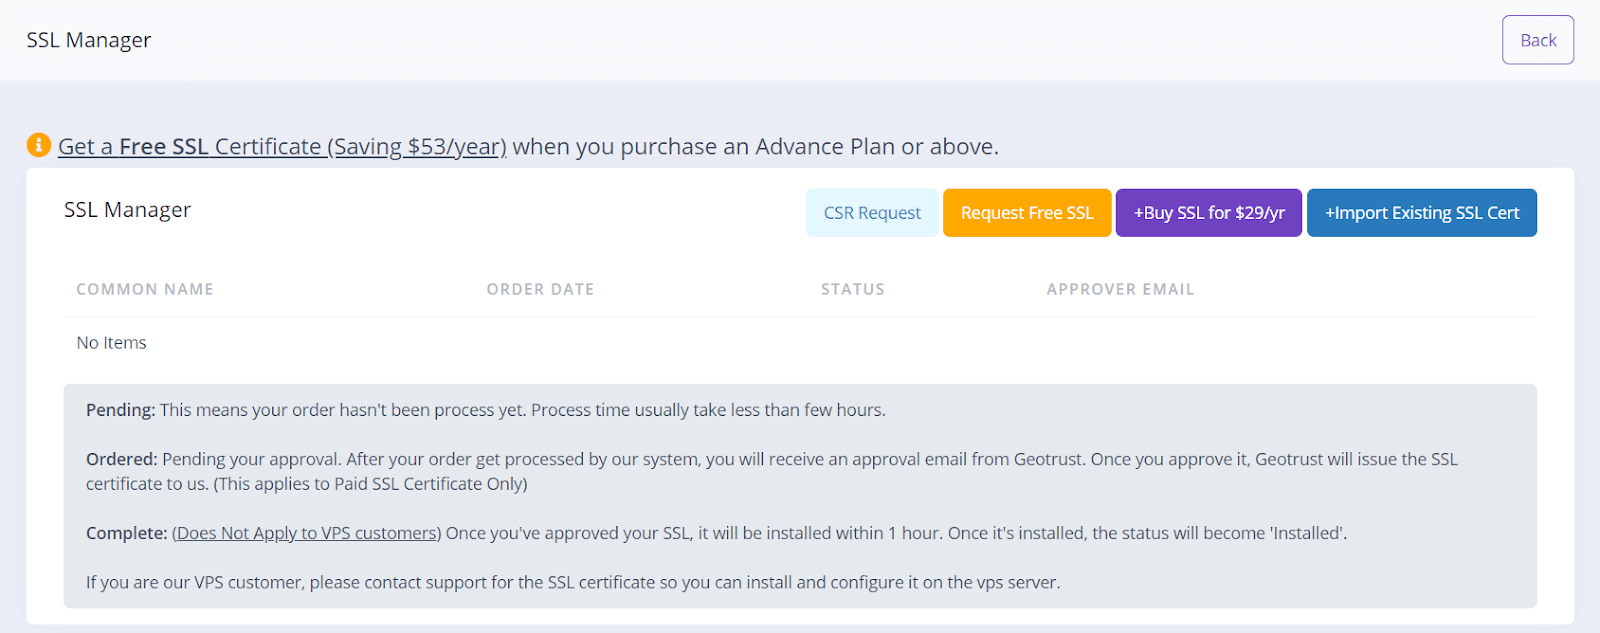Click the Approver Email column header
The image size is (1600, 633).
tap(1120, 289)
